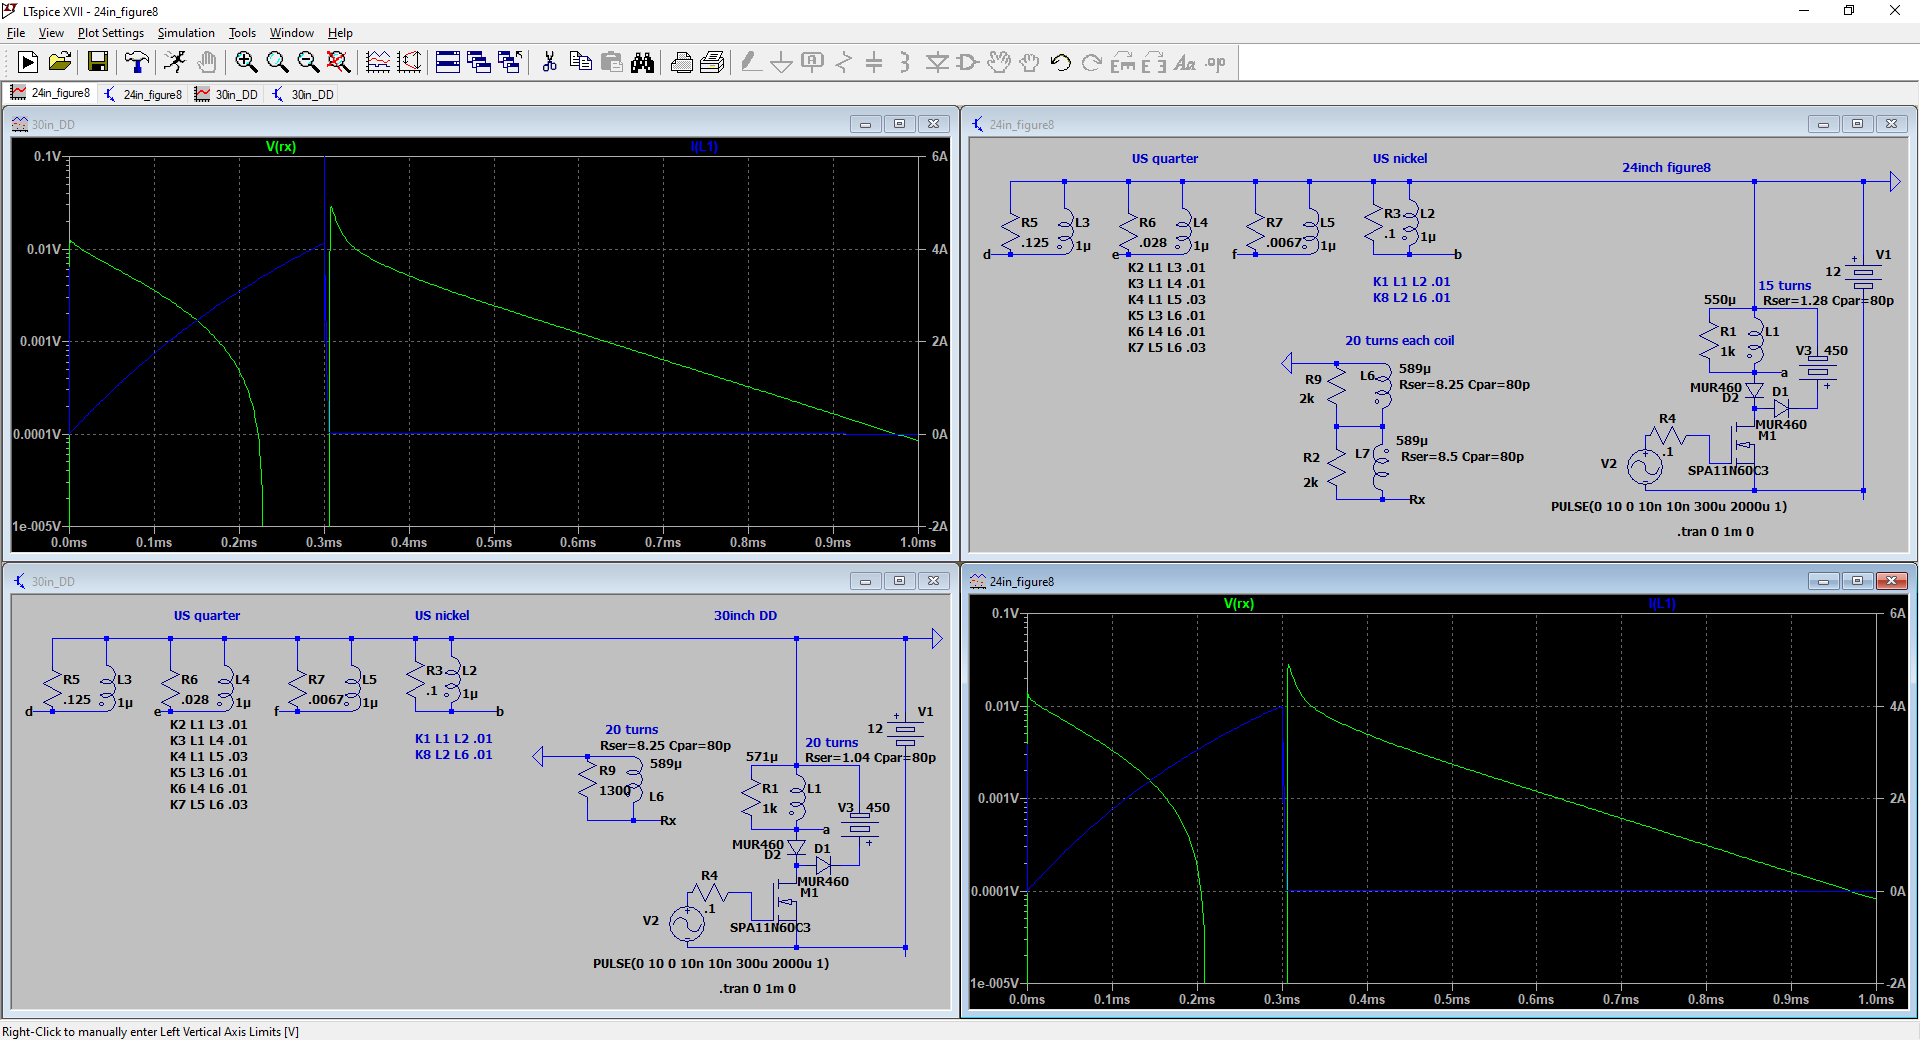Click the Zoom to rectangle magnifier icon
Image resolution: width=1920 pixels, height=1040 pixels.
click(246, 63)
